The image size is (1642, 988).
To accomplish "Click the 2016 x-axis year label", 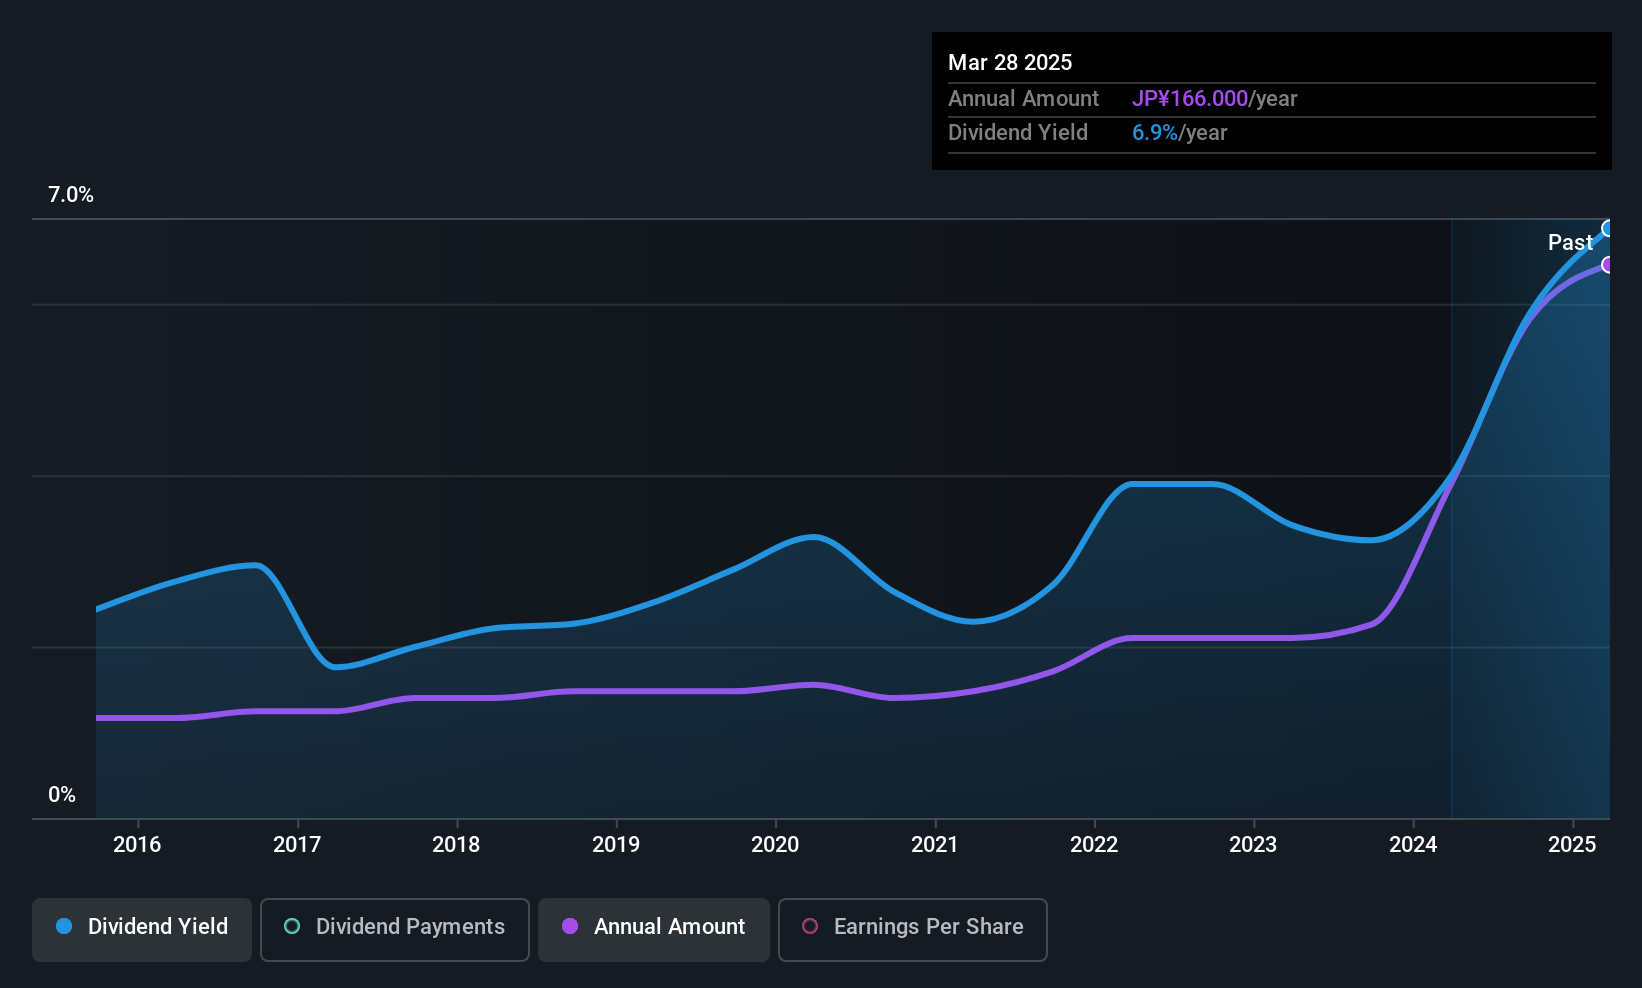I will click(x=137, y=844).
